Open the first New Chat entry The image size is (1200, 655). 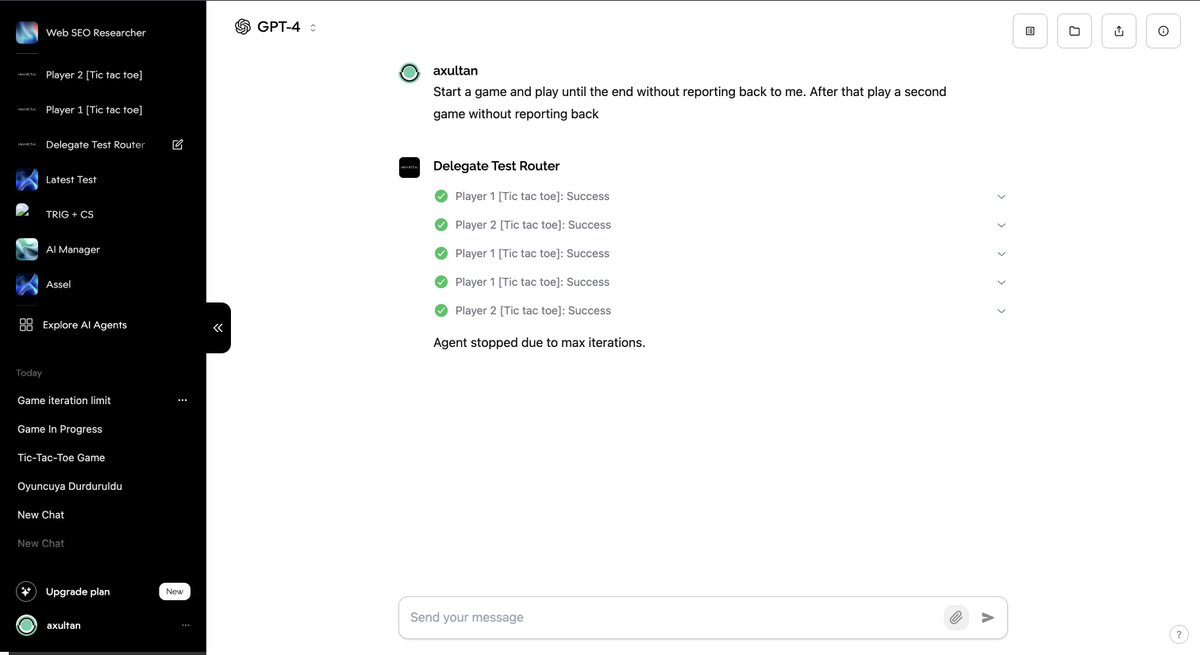(41, 515)
